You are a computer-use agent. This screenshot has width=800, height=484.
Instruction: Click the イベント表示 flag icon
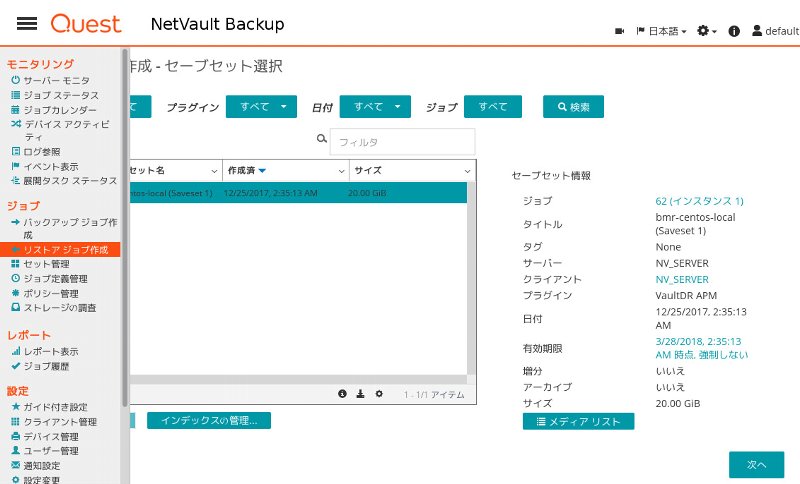tap(15, 166)
